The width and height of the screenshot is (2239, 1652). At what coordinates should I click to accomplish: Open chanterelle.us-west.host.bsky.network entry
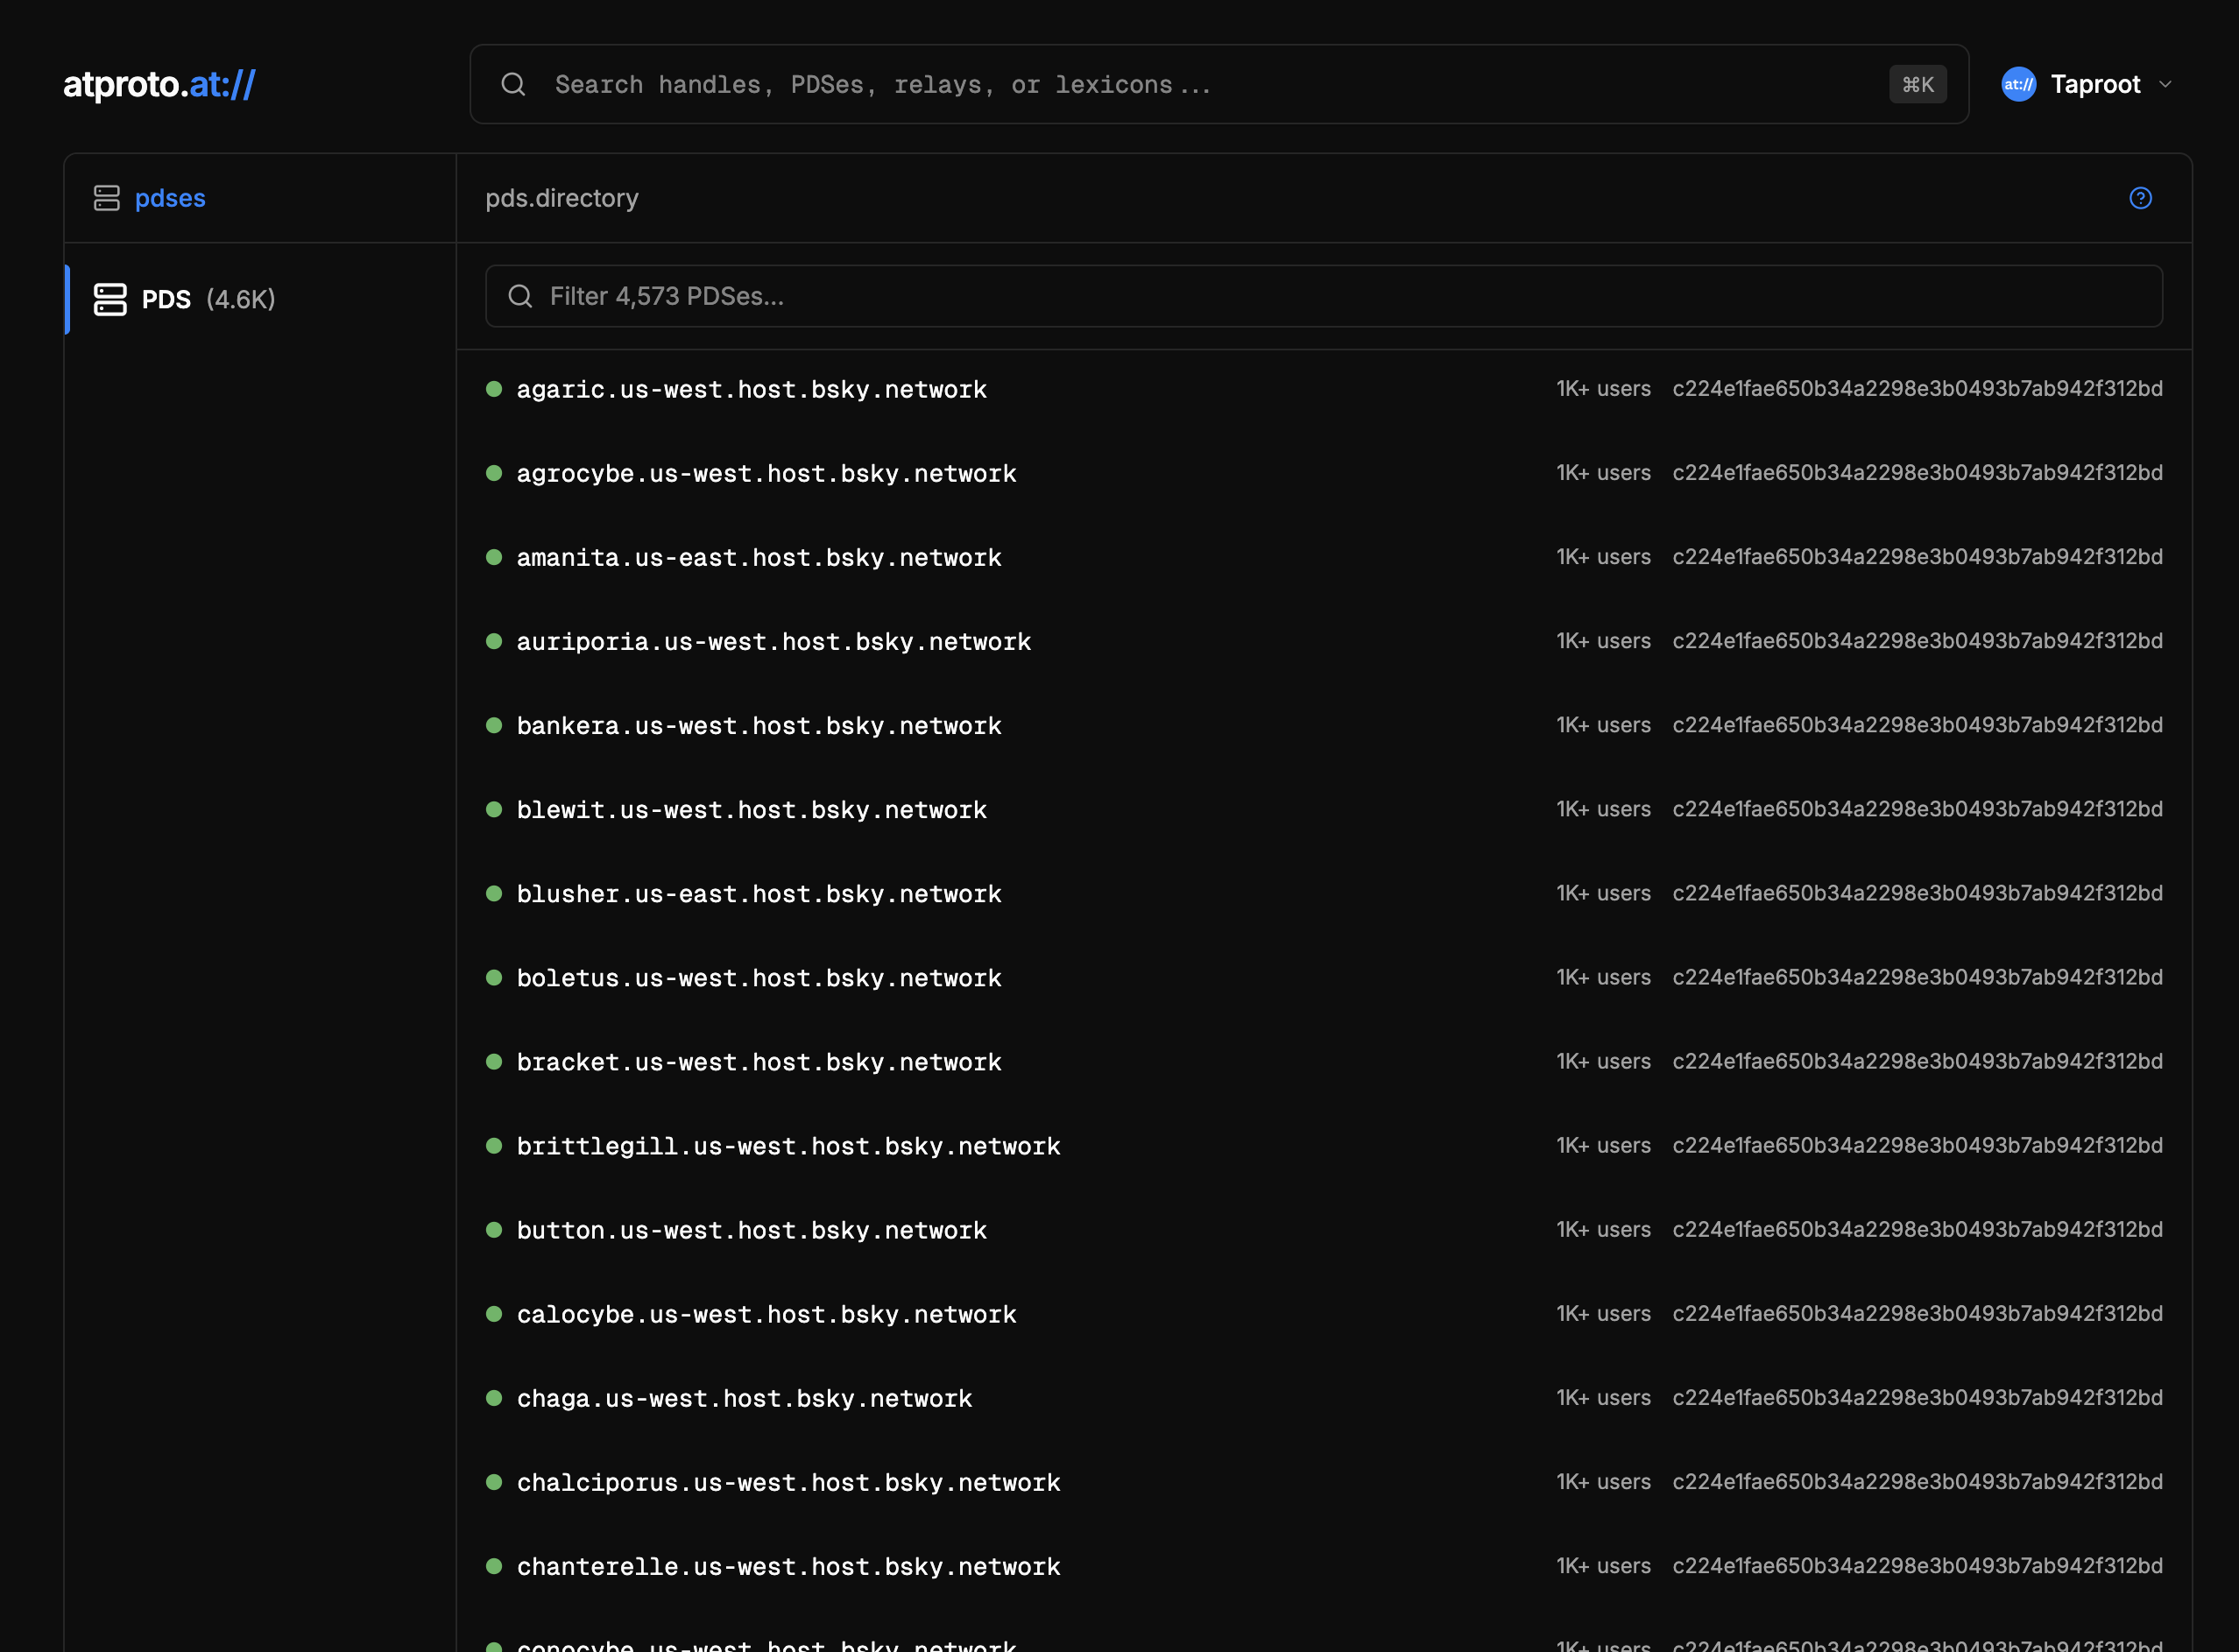point(788,1566)
